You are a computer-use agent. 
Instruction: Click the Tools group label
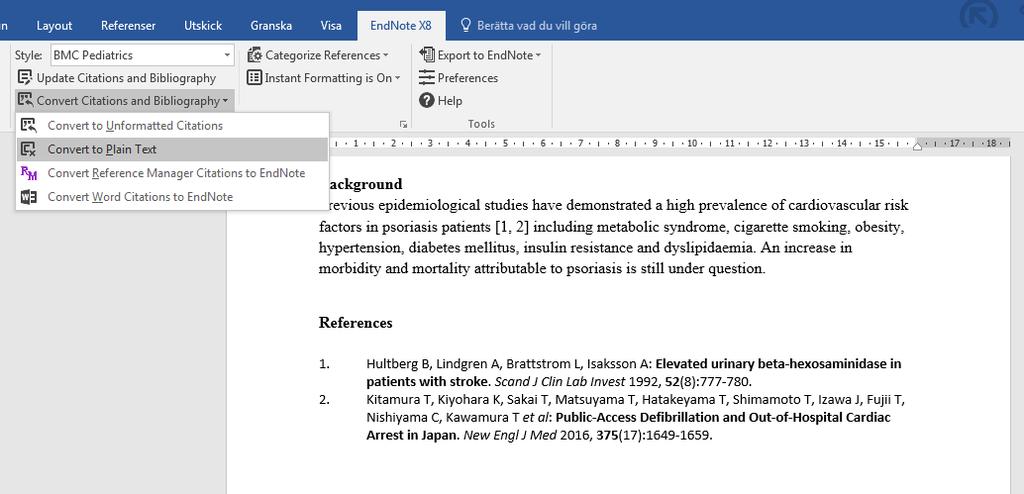[481, 124]
